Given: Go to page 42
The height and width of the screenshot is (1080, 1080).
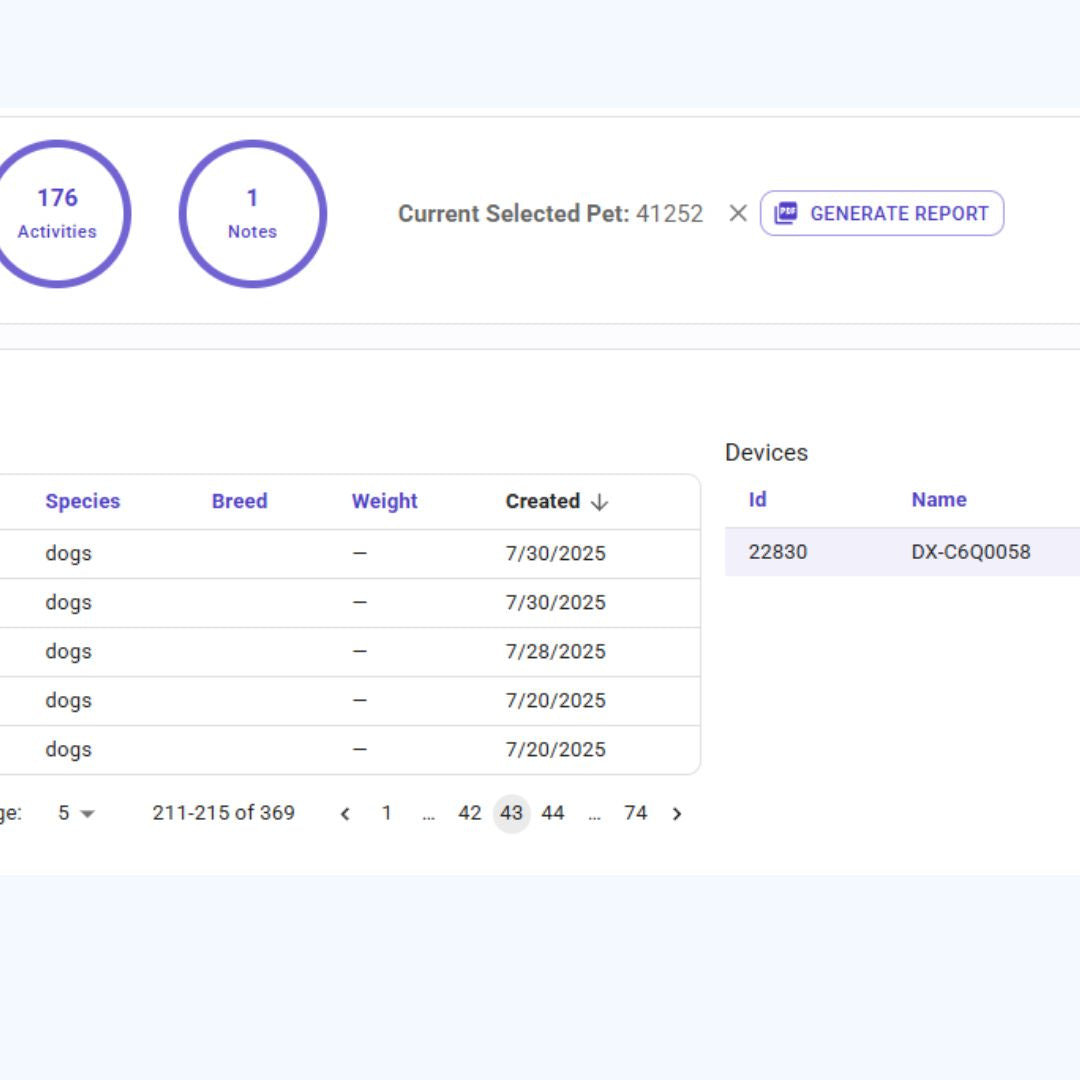Looking at the screenshot, I should coord(470,814).
